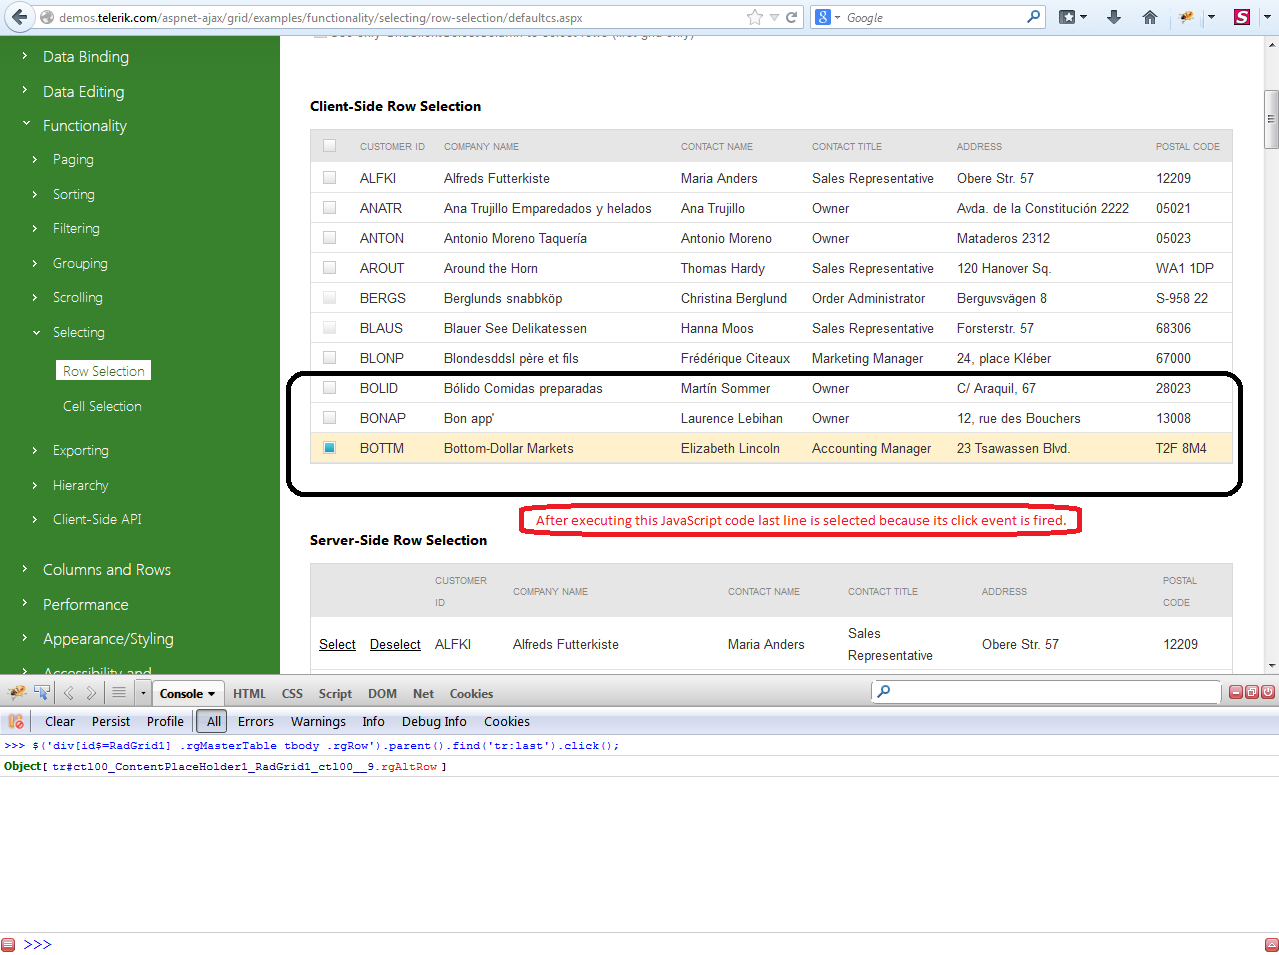The height and width of the screenshot is (955, 1279).
Task: Uncheck the BOTTM row checkbox
Action: click(329, 448)
